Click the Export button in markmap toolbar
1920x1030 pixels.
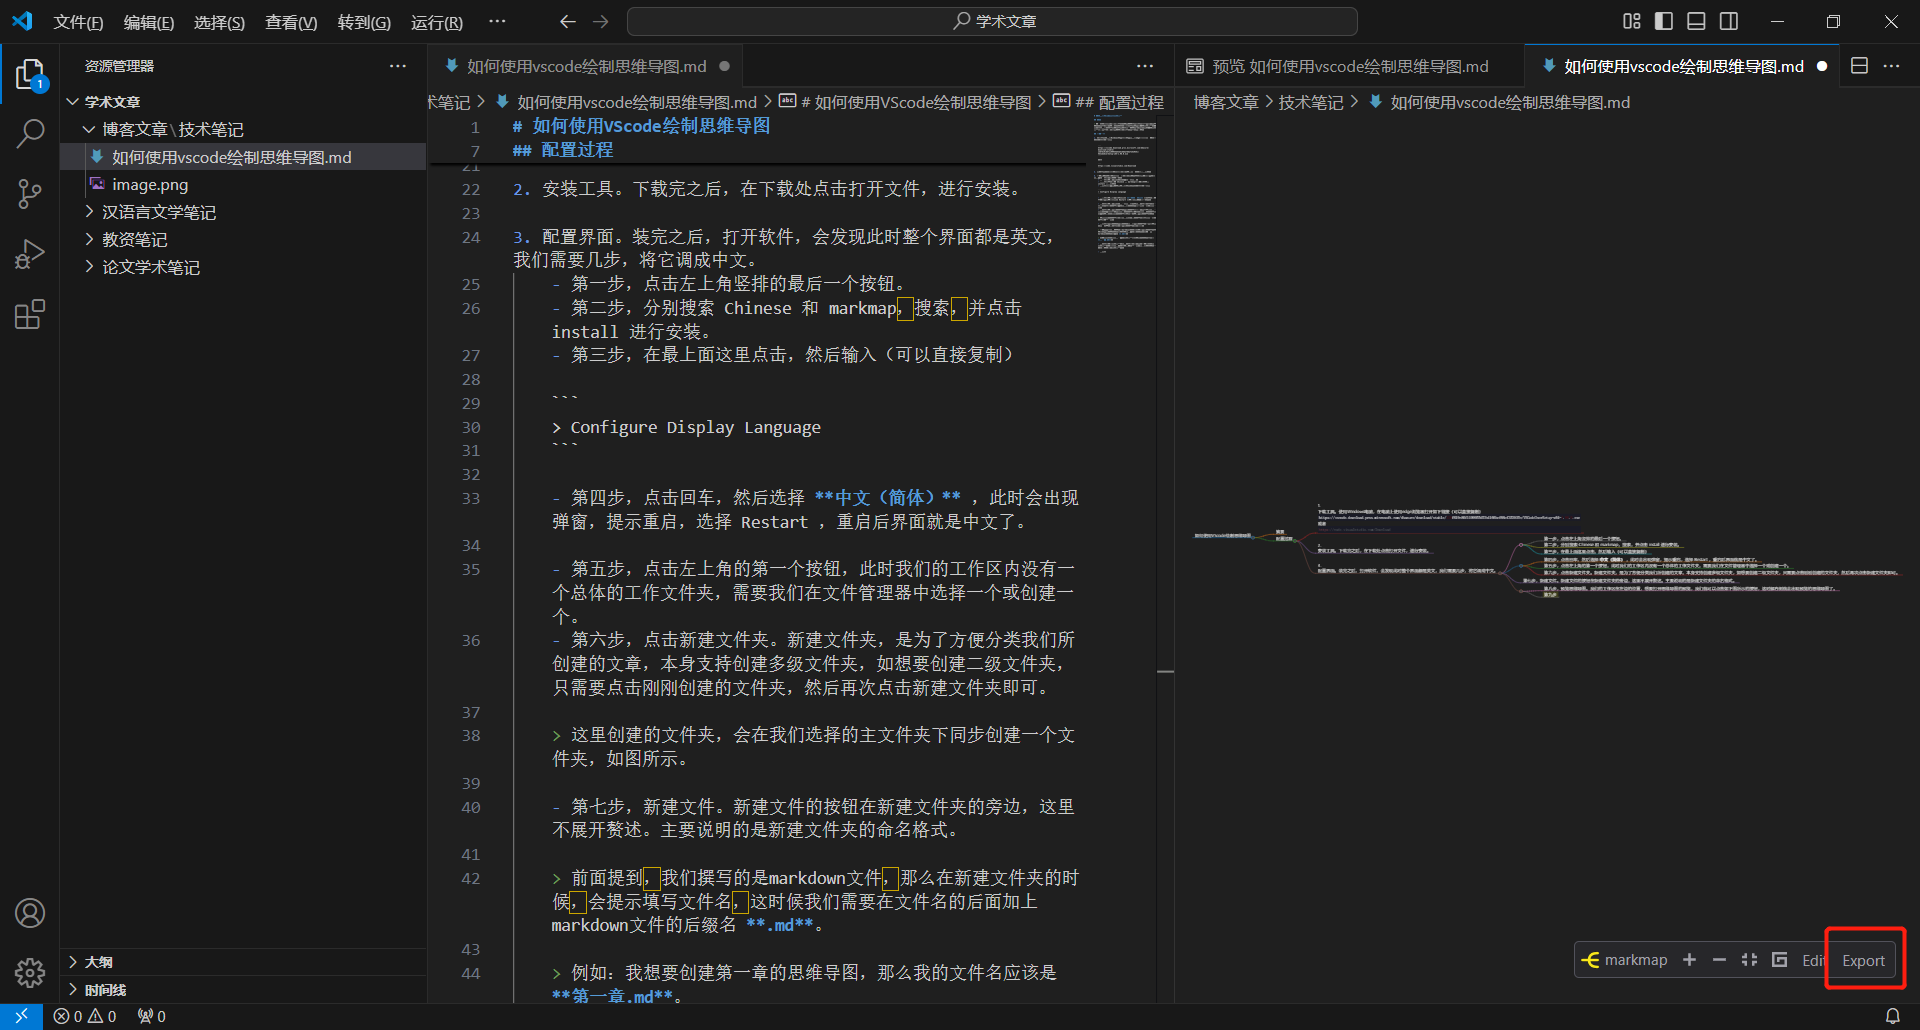tap(1863, 960)
